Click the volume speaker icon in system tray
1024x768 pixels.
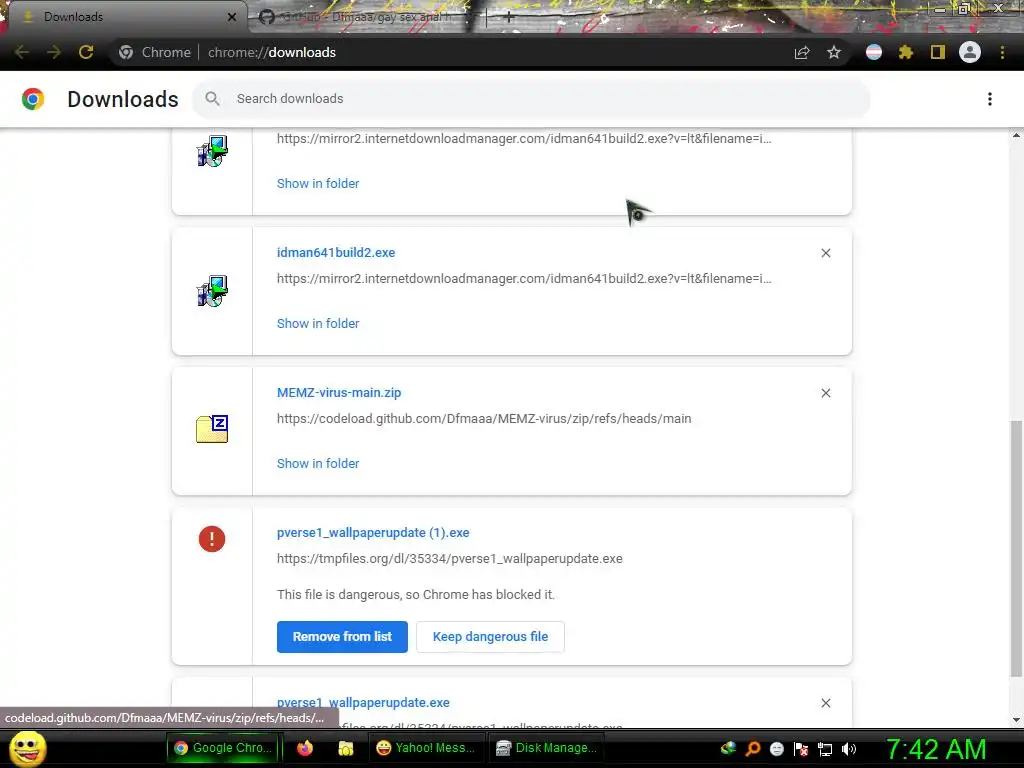[849, 749]
